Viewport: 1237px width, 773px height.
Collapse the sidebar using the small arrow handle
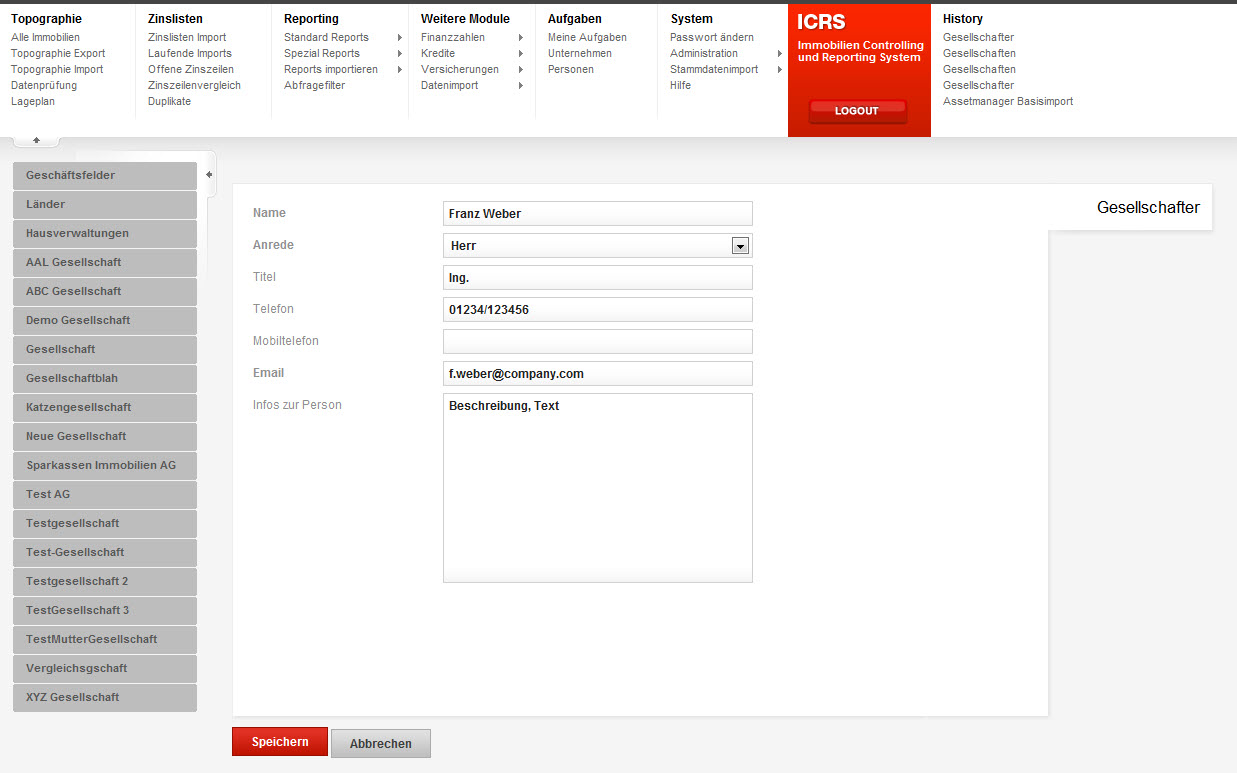pyautogui.click(x=209, y=174)
